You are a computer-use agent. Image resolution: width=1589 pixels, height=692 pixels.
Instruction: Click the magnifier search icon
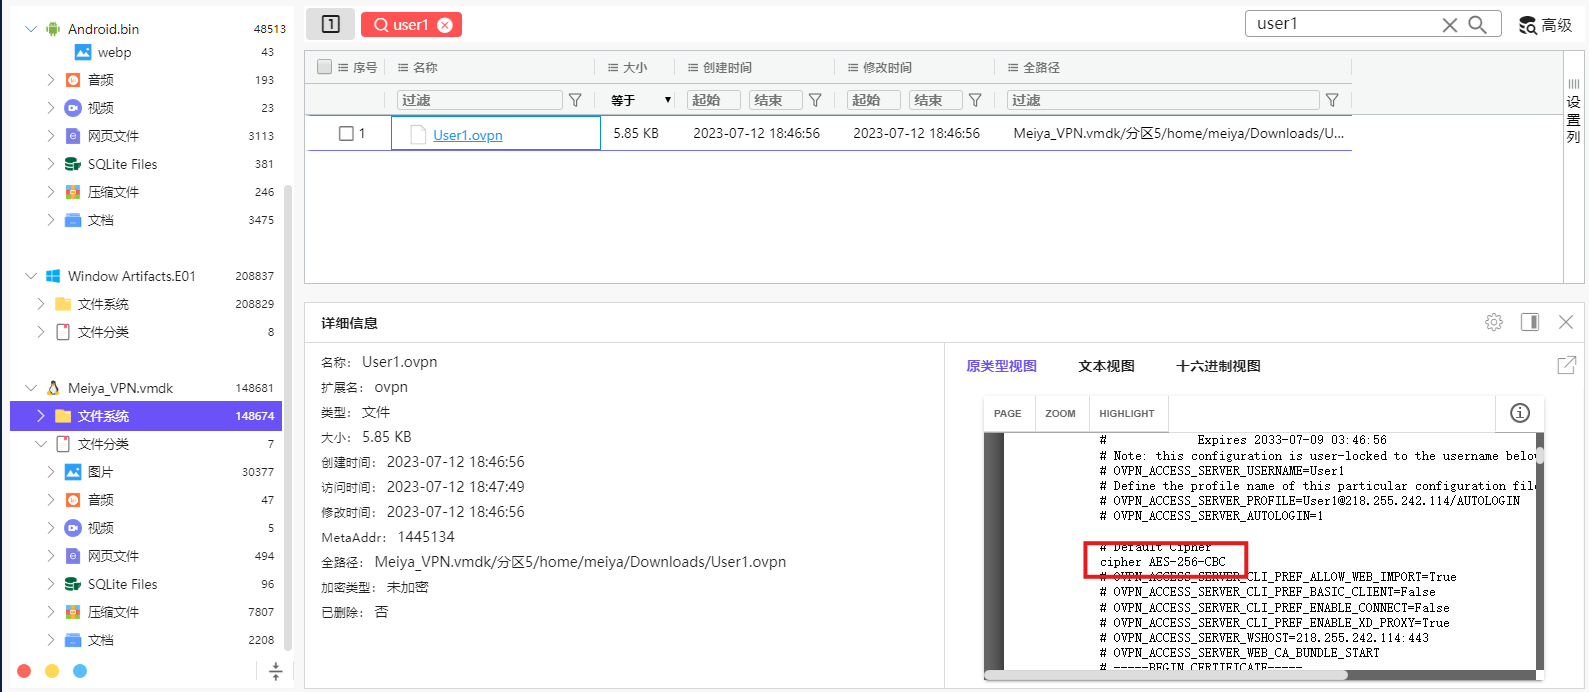click(1477, 25)
